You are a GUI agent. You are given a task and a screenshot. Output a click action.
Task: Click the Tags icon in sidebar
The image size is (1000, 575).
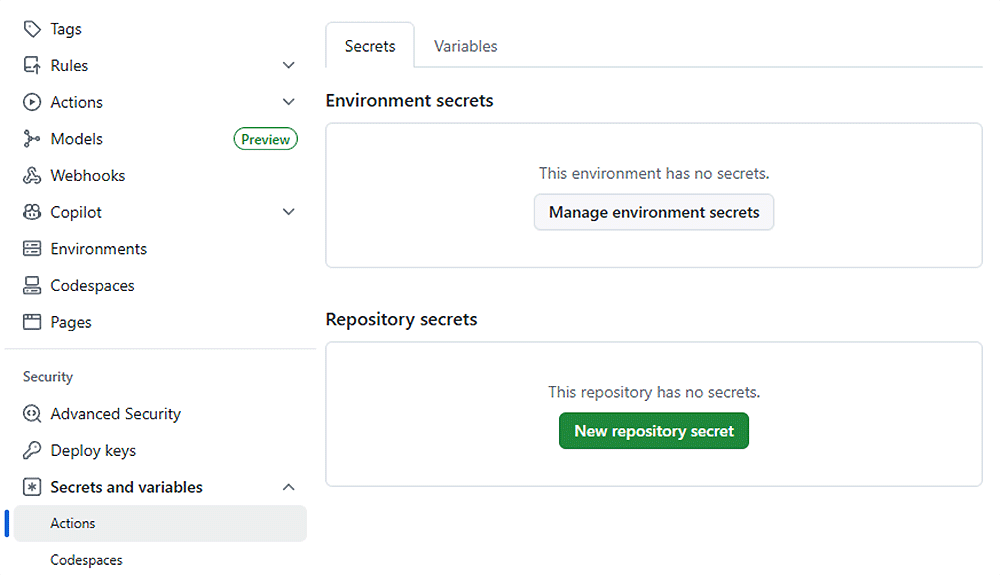coord(32,29)
